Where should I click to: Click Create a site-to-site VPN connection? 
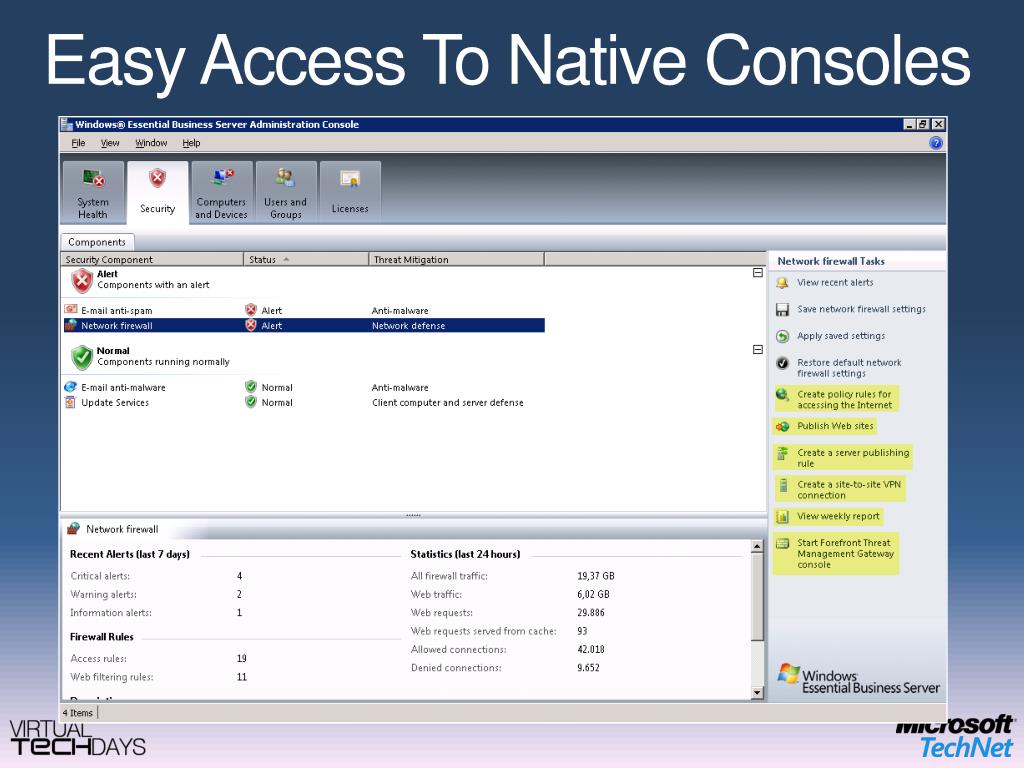click(x=848, y=490)
